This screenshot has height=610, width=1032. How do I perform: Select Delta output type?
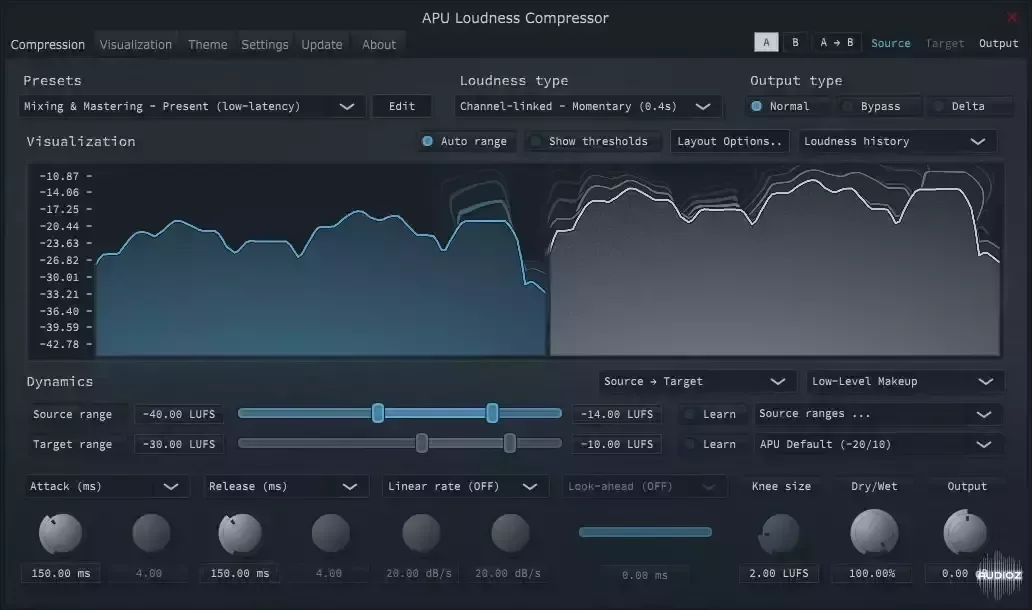coord(968,106)
